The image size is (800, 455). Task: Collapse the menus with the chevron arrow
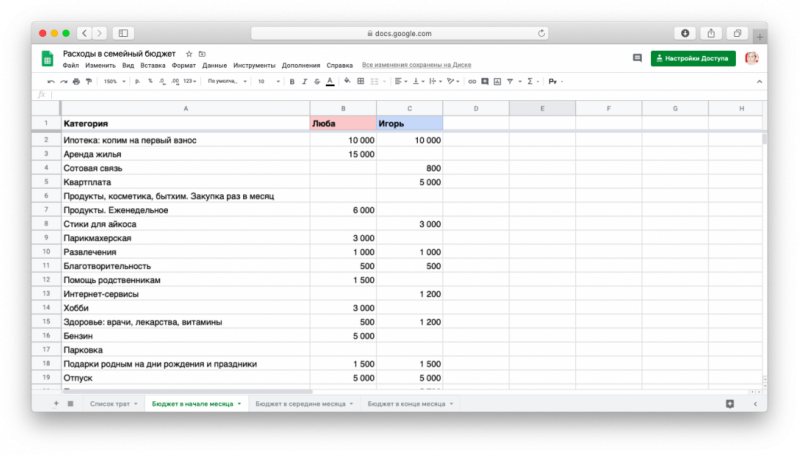point(759,82)
